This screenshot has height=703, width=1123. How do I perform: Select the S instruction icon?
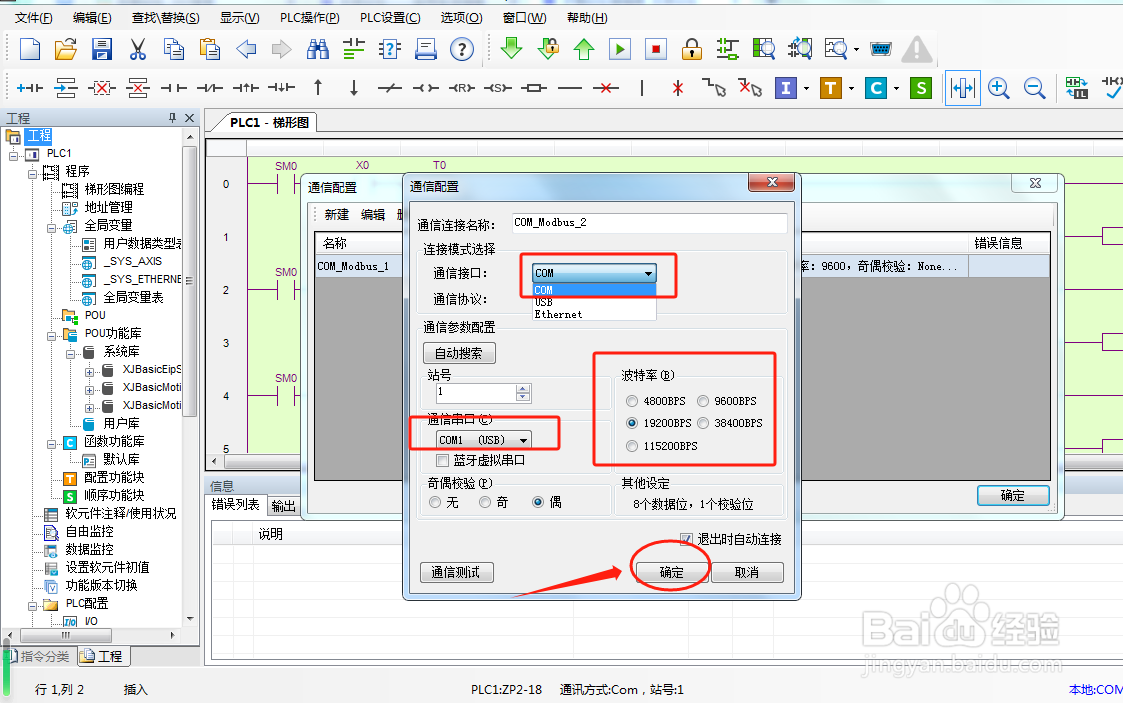[922, 88]
